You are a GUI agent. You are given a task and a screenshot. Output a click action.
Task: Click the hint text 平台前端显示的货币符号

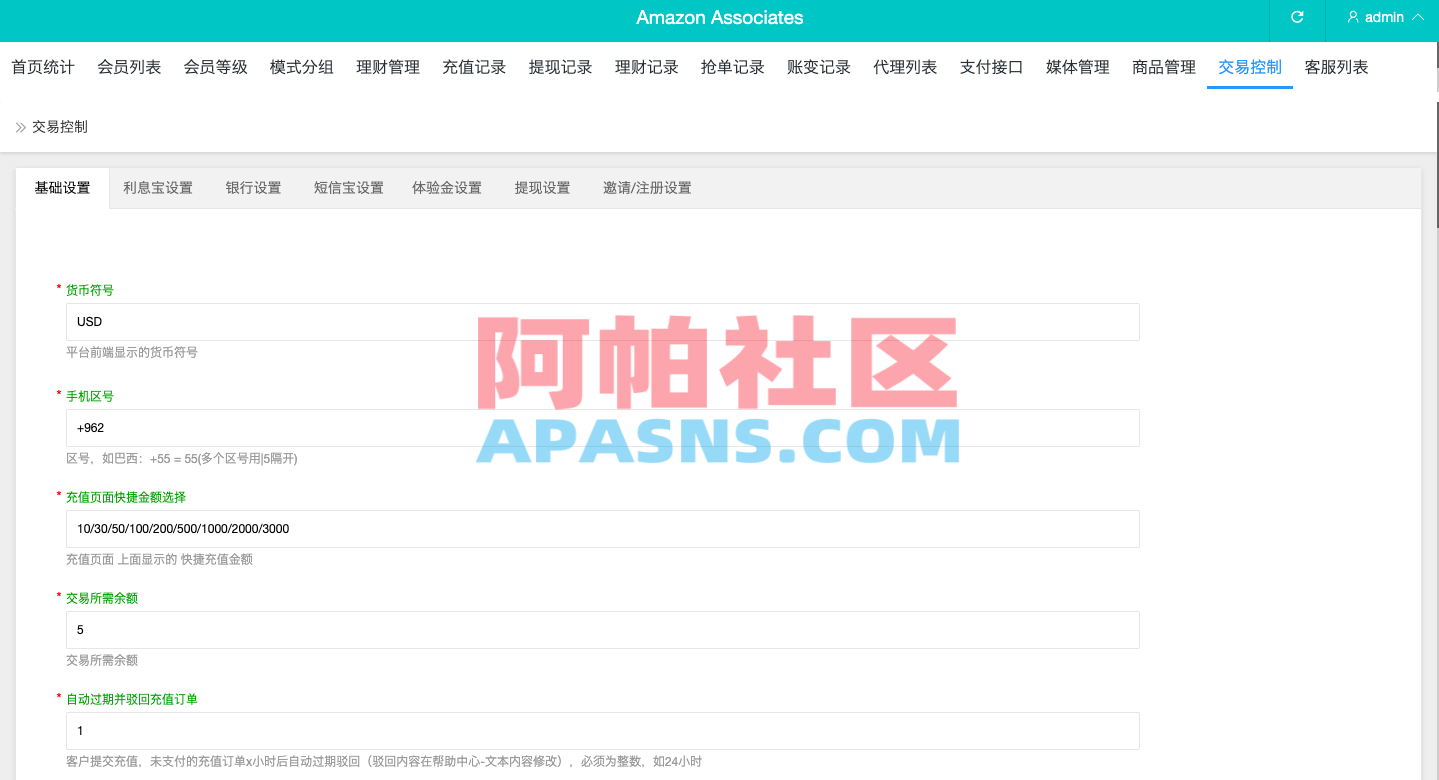click(x=132, y=353)
